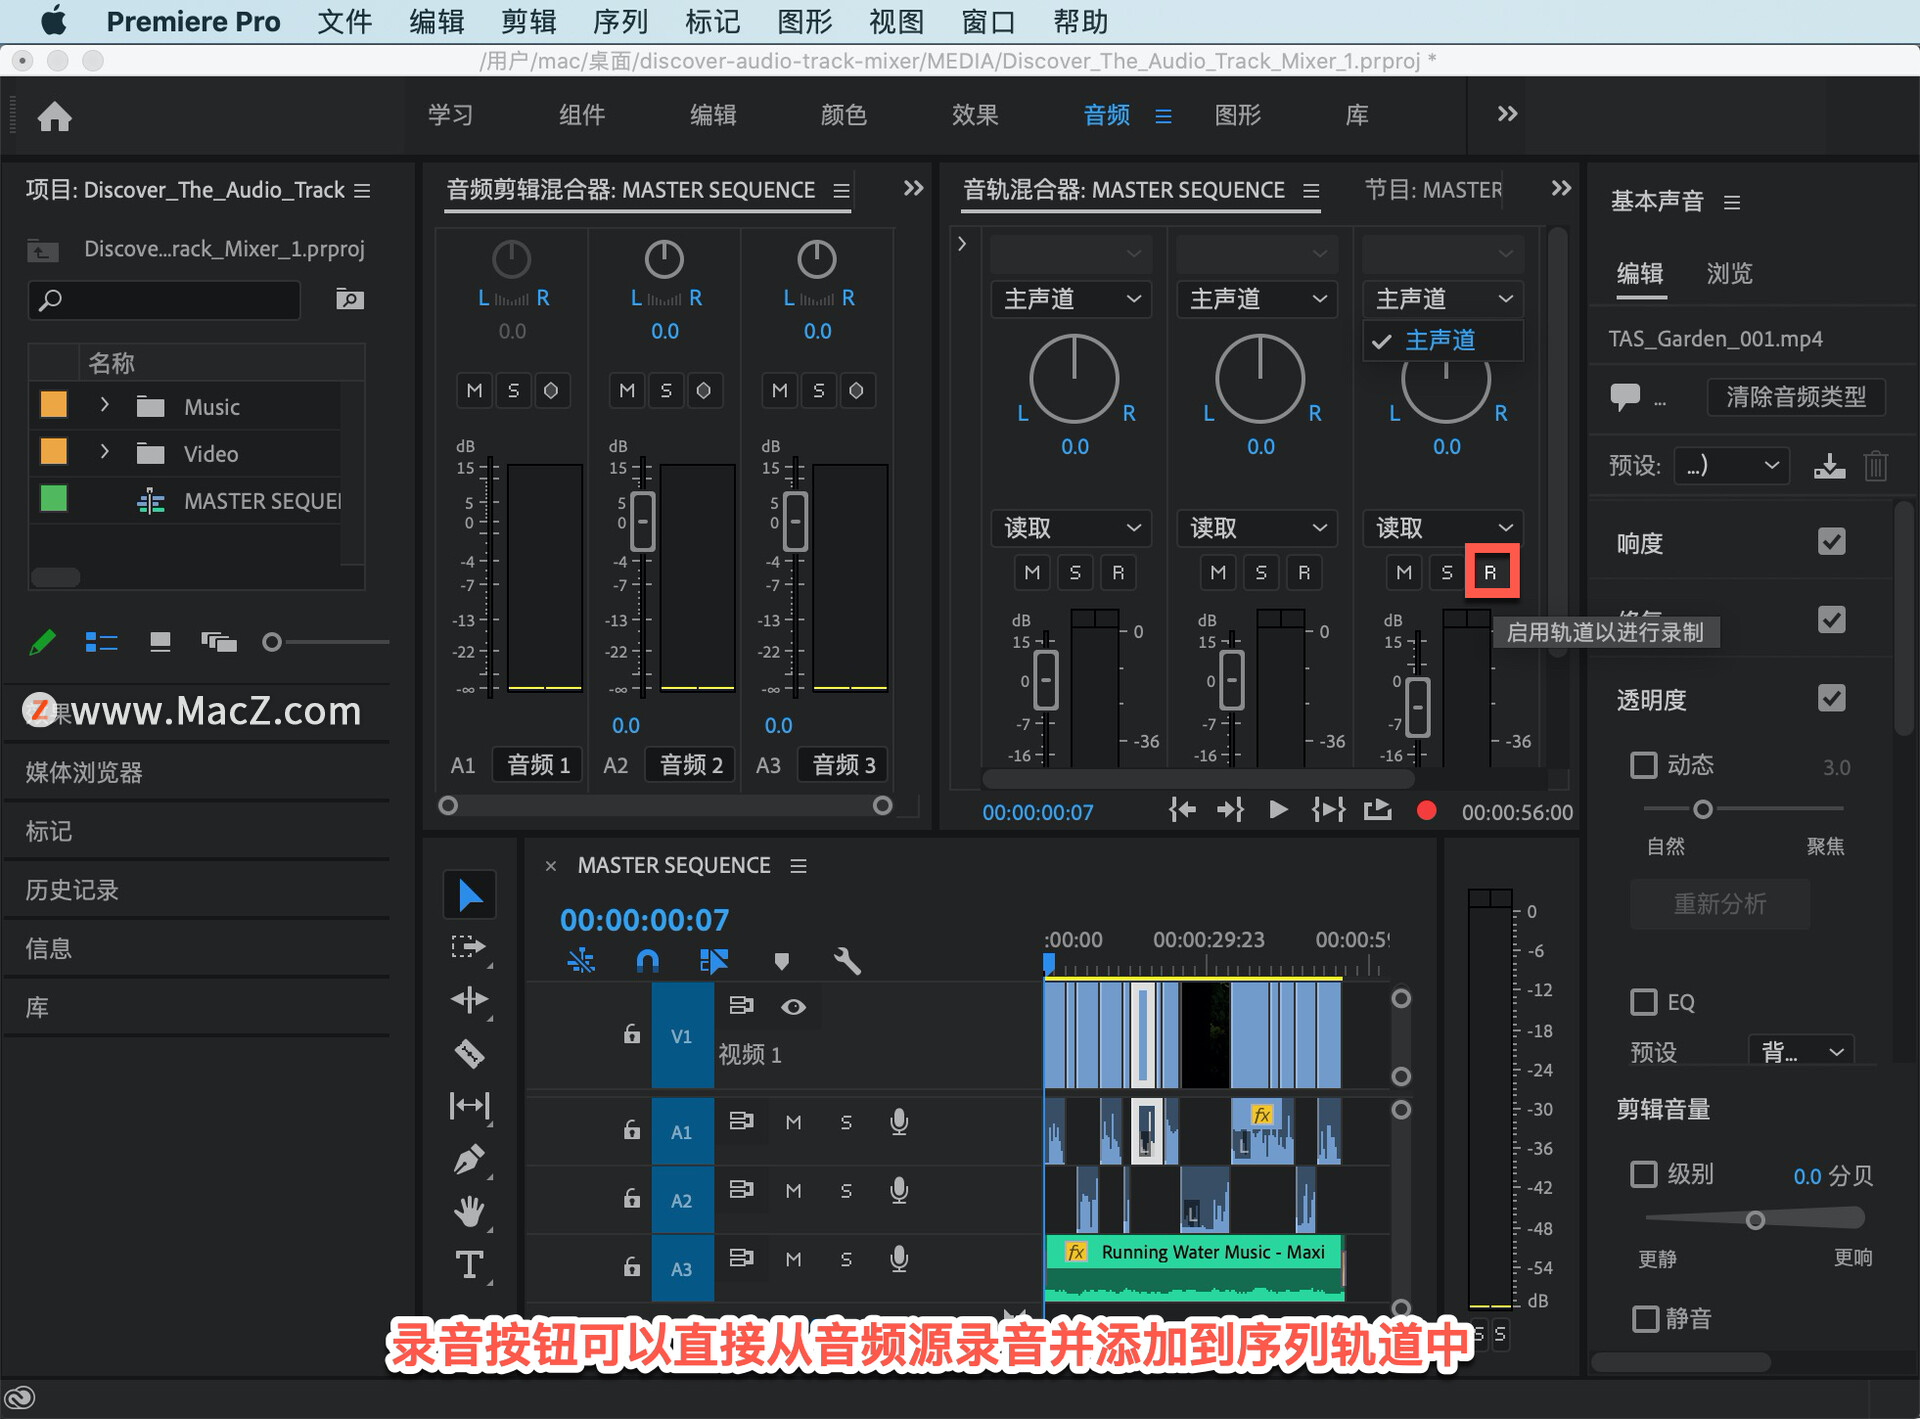
Task: Select the Pen tool
Action: 469,1159
